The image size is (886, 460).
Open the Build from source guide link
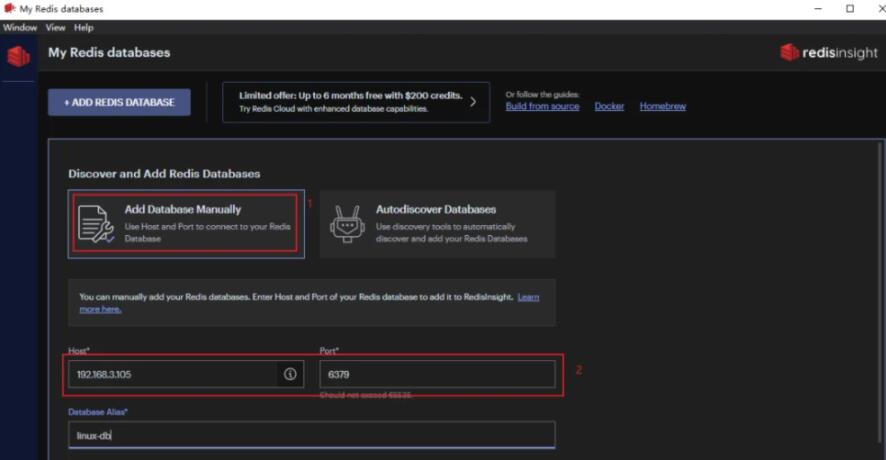click(542, 106)
